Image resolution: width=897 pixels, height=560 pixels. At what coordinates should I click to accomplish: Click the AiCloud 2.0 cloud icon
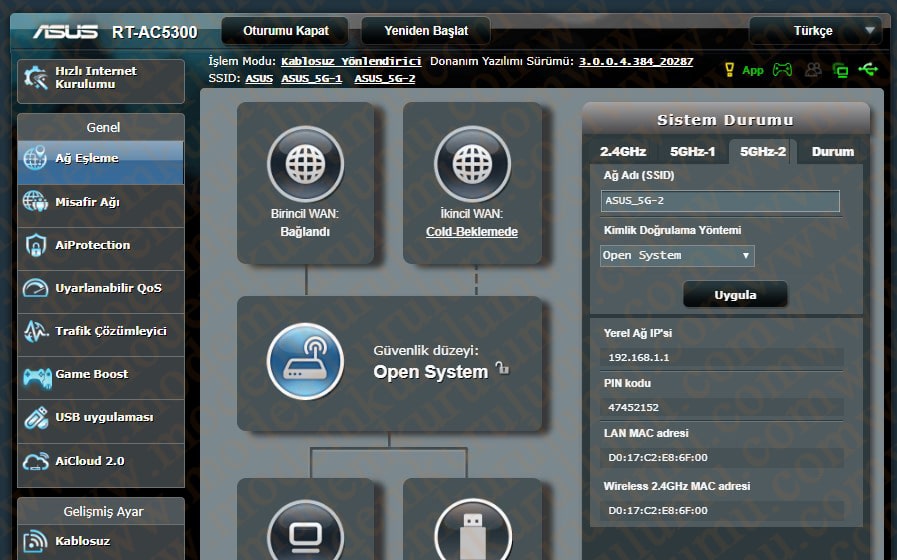click(35, 461)
